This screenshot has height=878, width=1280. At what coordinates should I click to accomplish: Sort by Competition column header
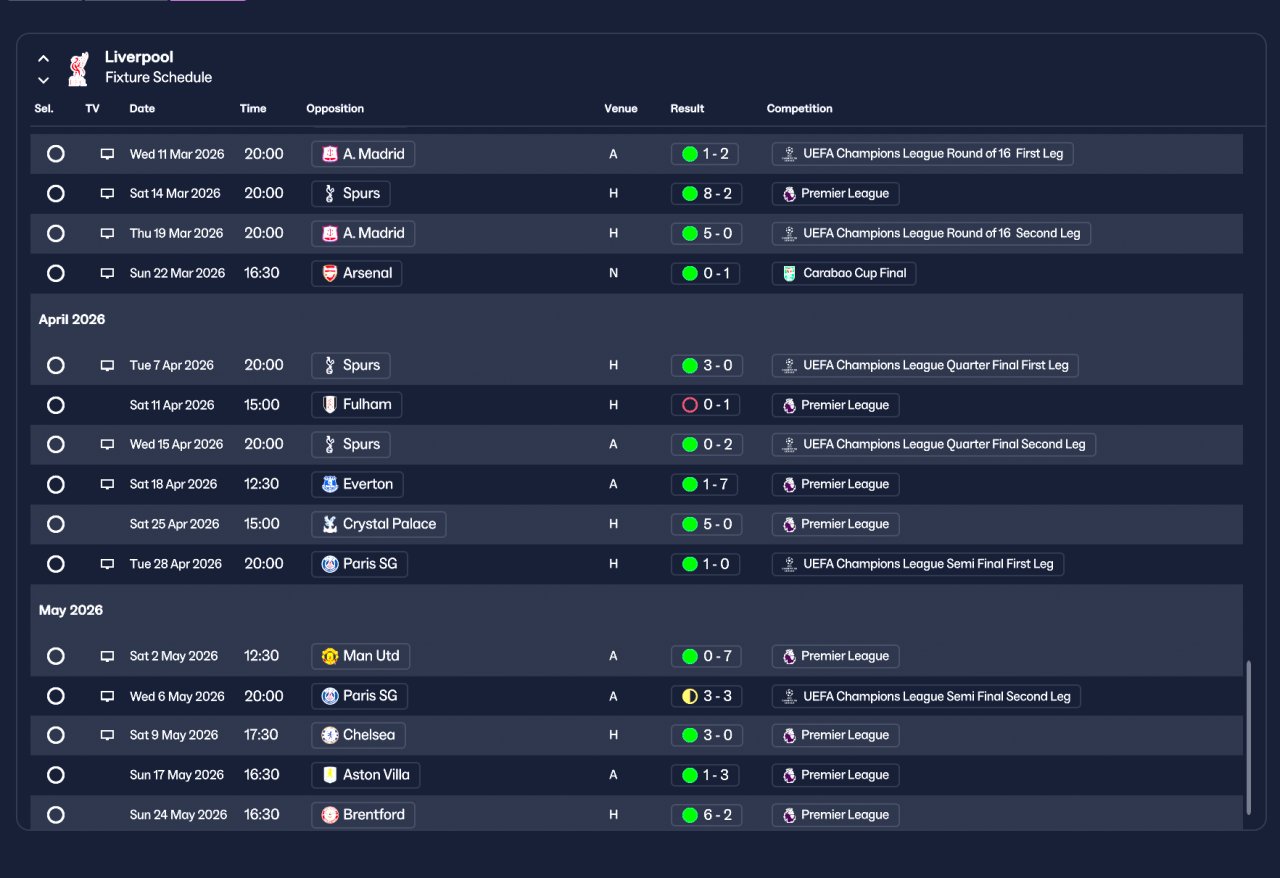799,108
